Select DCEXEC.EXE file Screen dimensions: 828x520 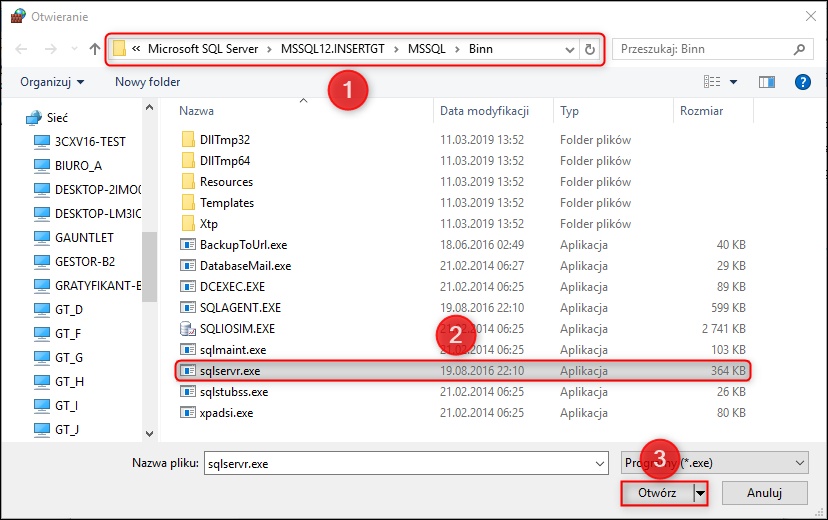coord(232,287)
